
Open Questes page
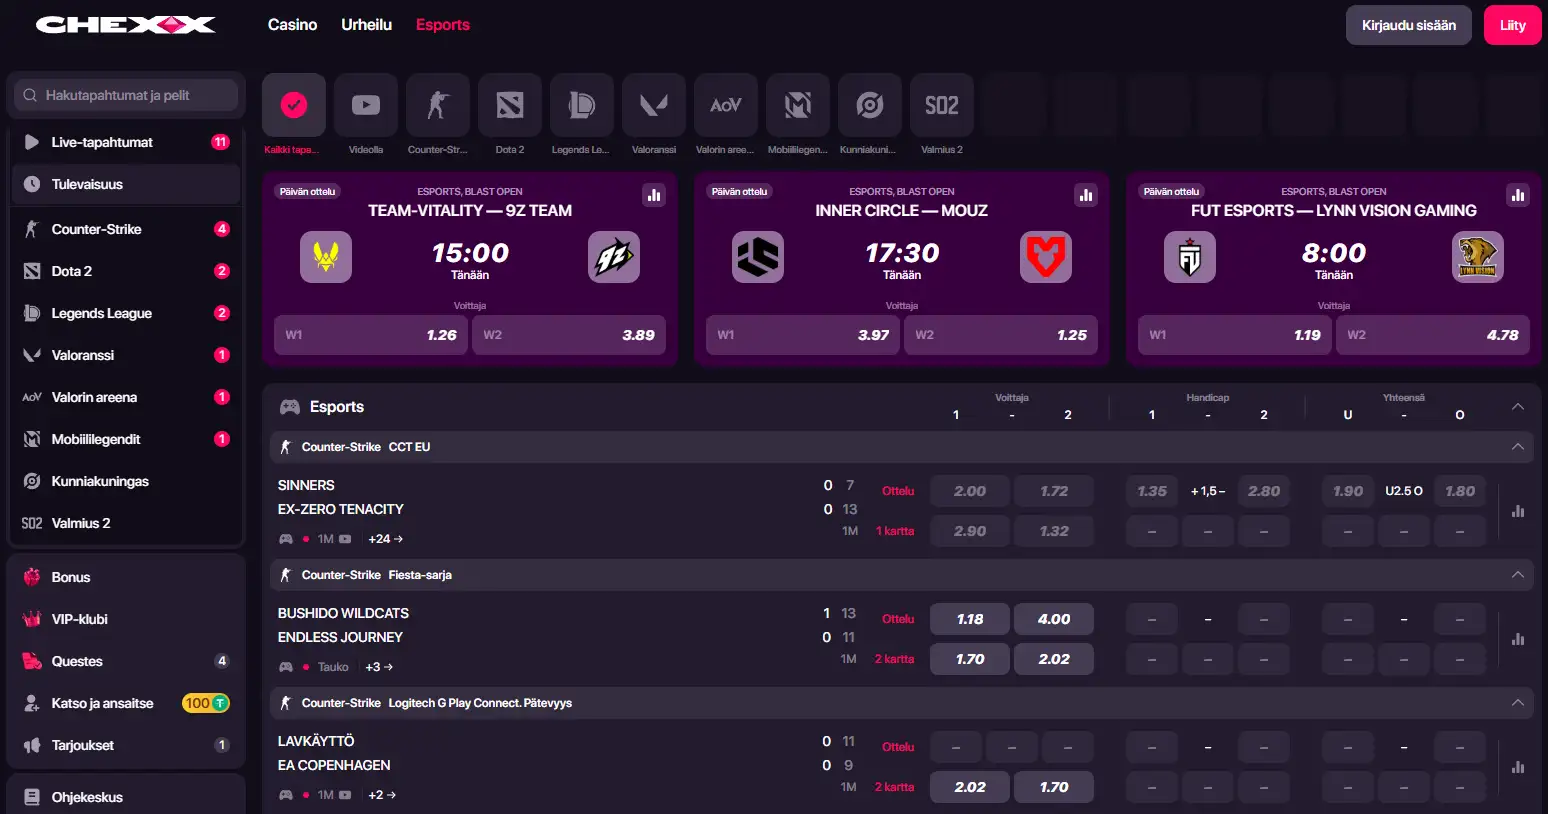pos(126,661)
